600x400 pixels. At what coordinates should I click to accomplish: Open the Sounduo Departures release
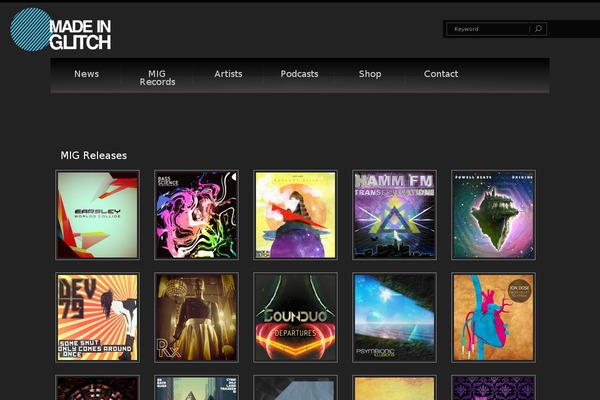(x=295, y=317)
